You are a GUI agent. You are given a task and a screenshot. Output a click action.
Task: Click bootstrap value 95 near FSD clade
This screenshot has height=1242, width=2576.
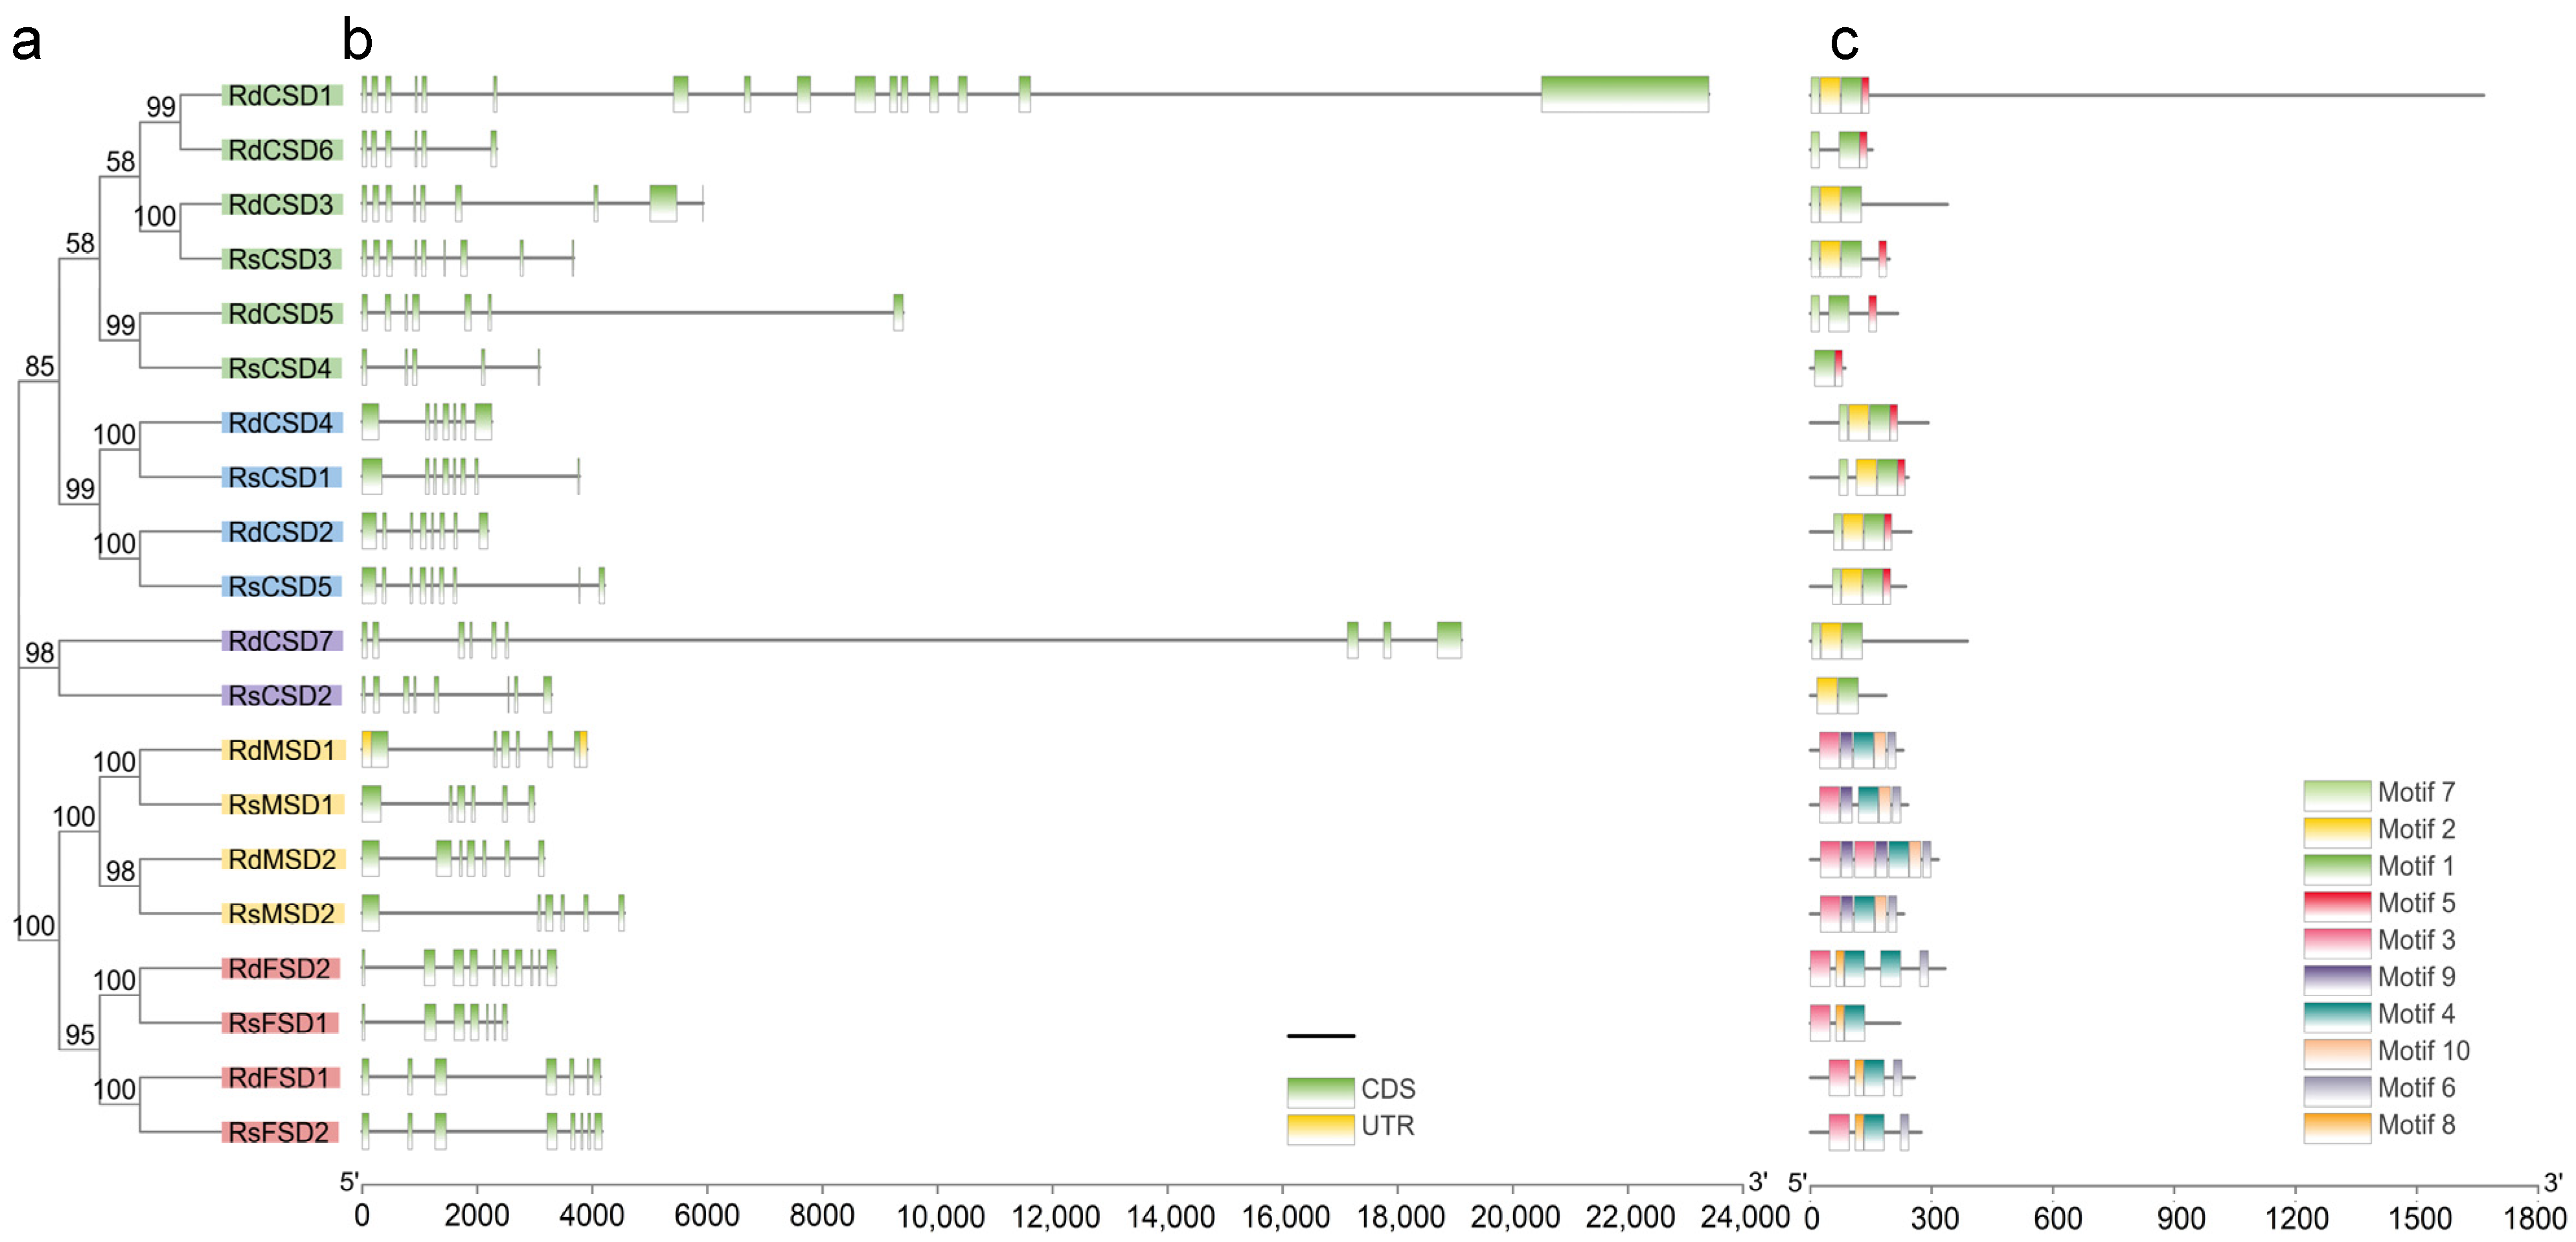pyautogui.click(x=80, y=1035)
